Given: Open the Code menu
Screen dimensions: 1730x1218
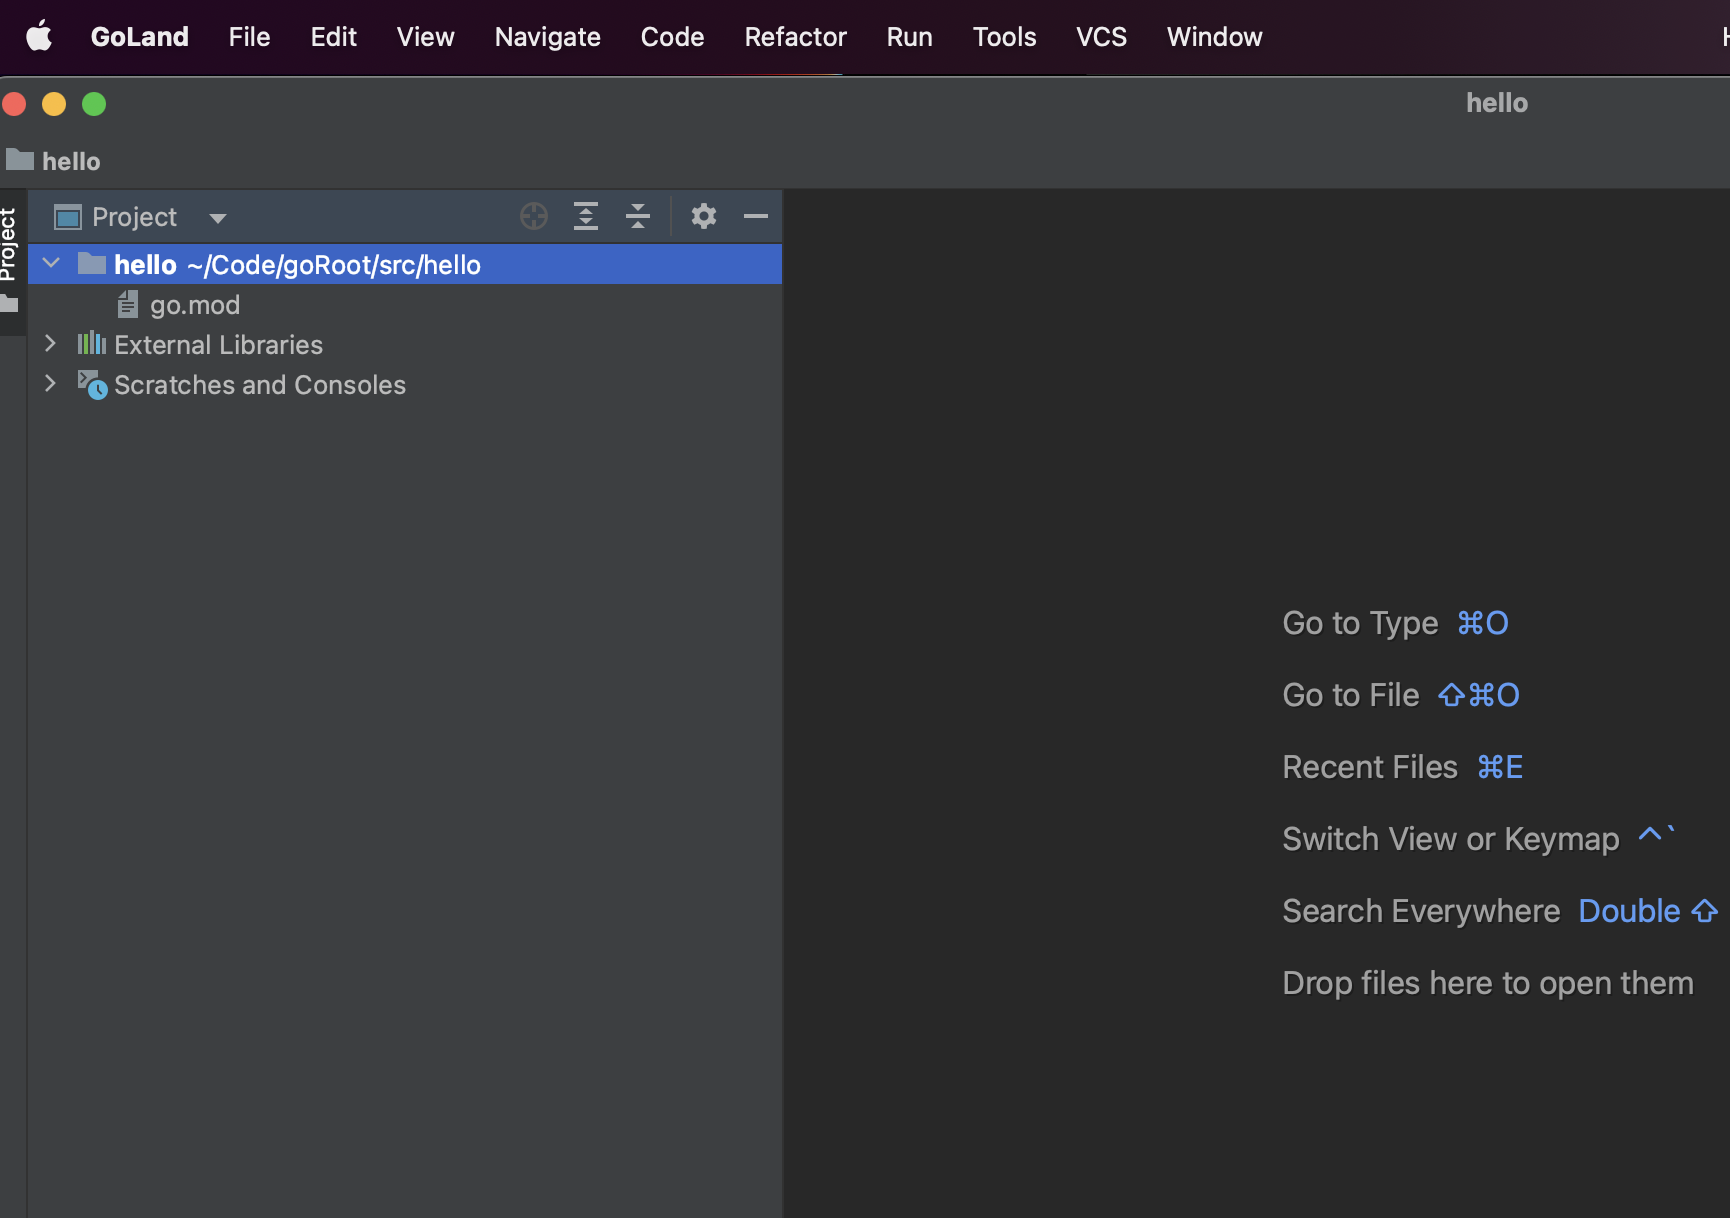Looking at the screenshot, I should (x=672, y=37).
